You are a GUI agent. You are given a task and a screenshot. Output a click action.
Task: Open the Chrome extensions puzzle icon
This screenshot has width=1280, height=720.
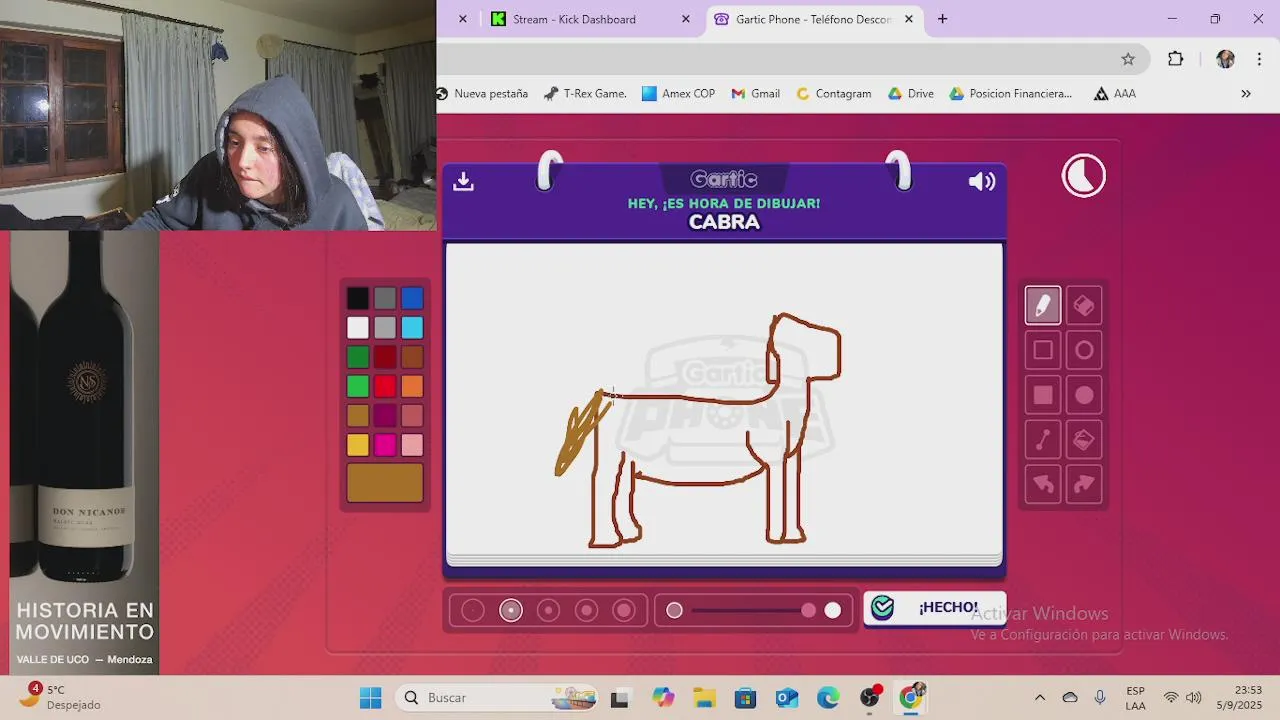coord(1176,59)
